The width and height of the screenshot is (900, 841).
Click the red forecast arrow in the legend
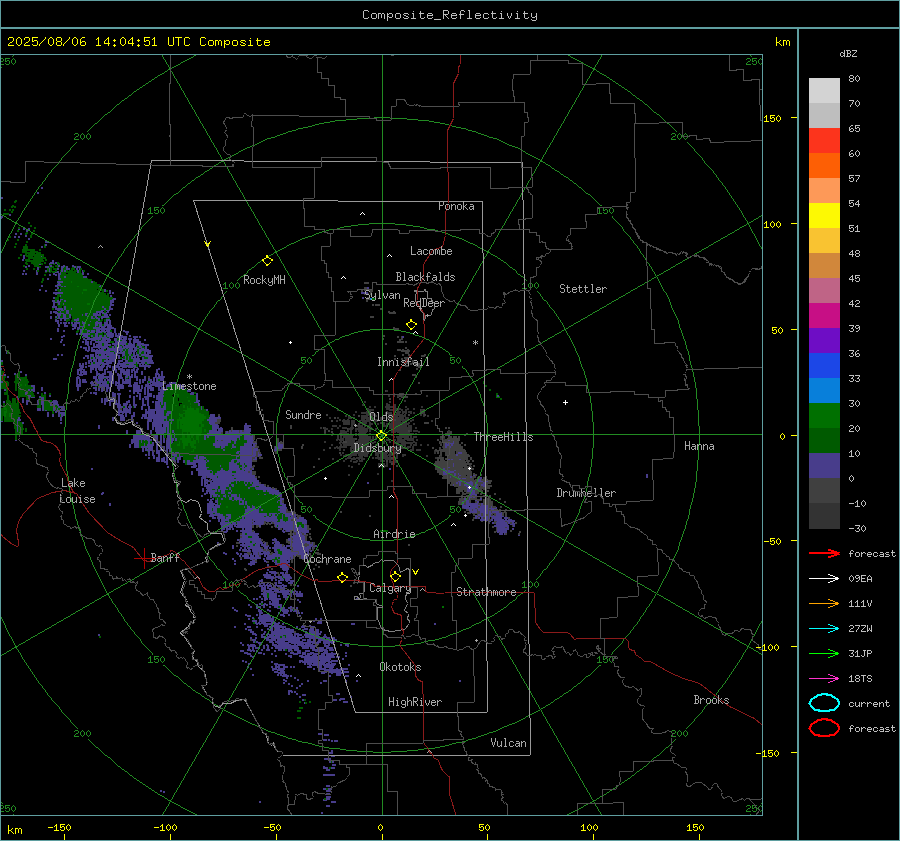pyautogui.click(x=824, y=553)
